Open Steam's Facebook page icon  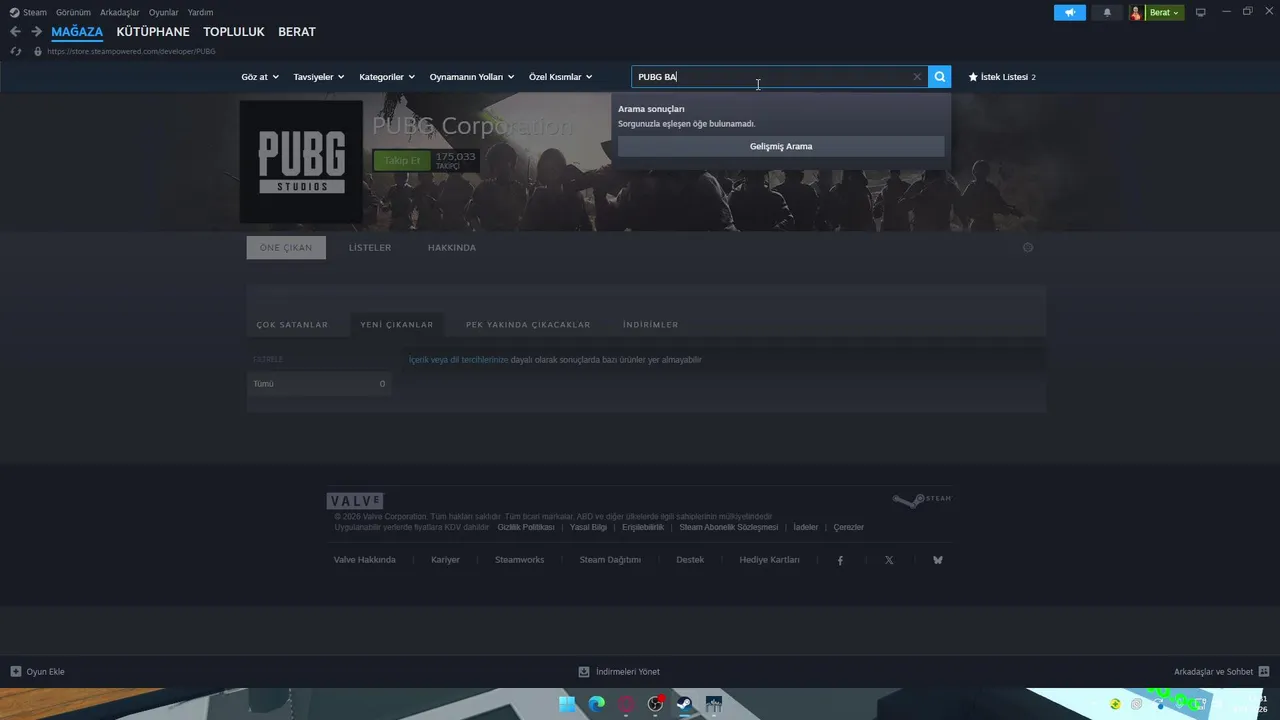coord(840,560)
